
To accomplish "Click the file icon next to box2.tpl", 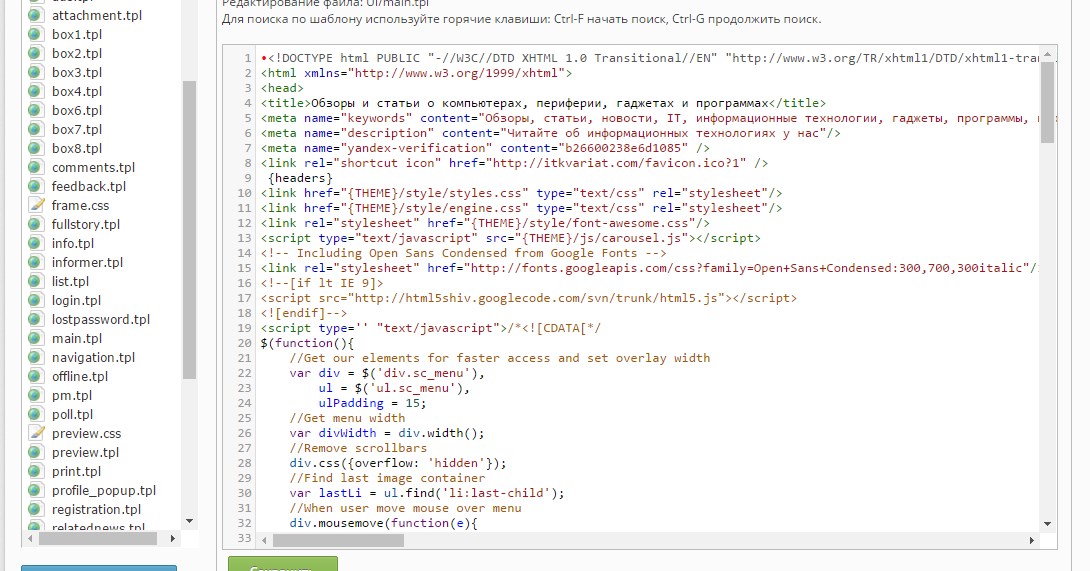I will 35,53.
